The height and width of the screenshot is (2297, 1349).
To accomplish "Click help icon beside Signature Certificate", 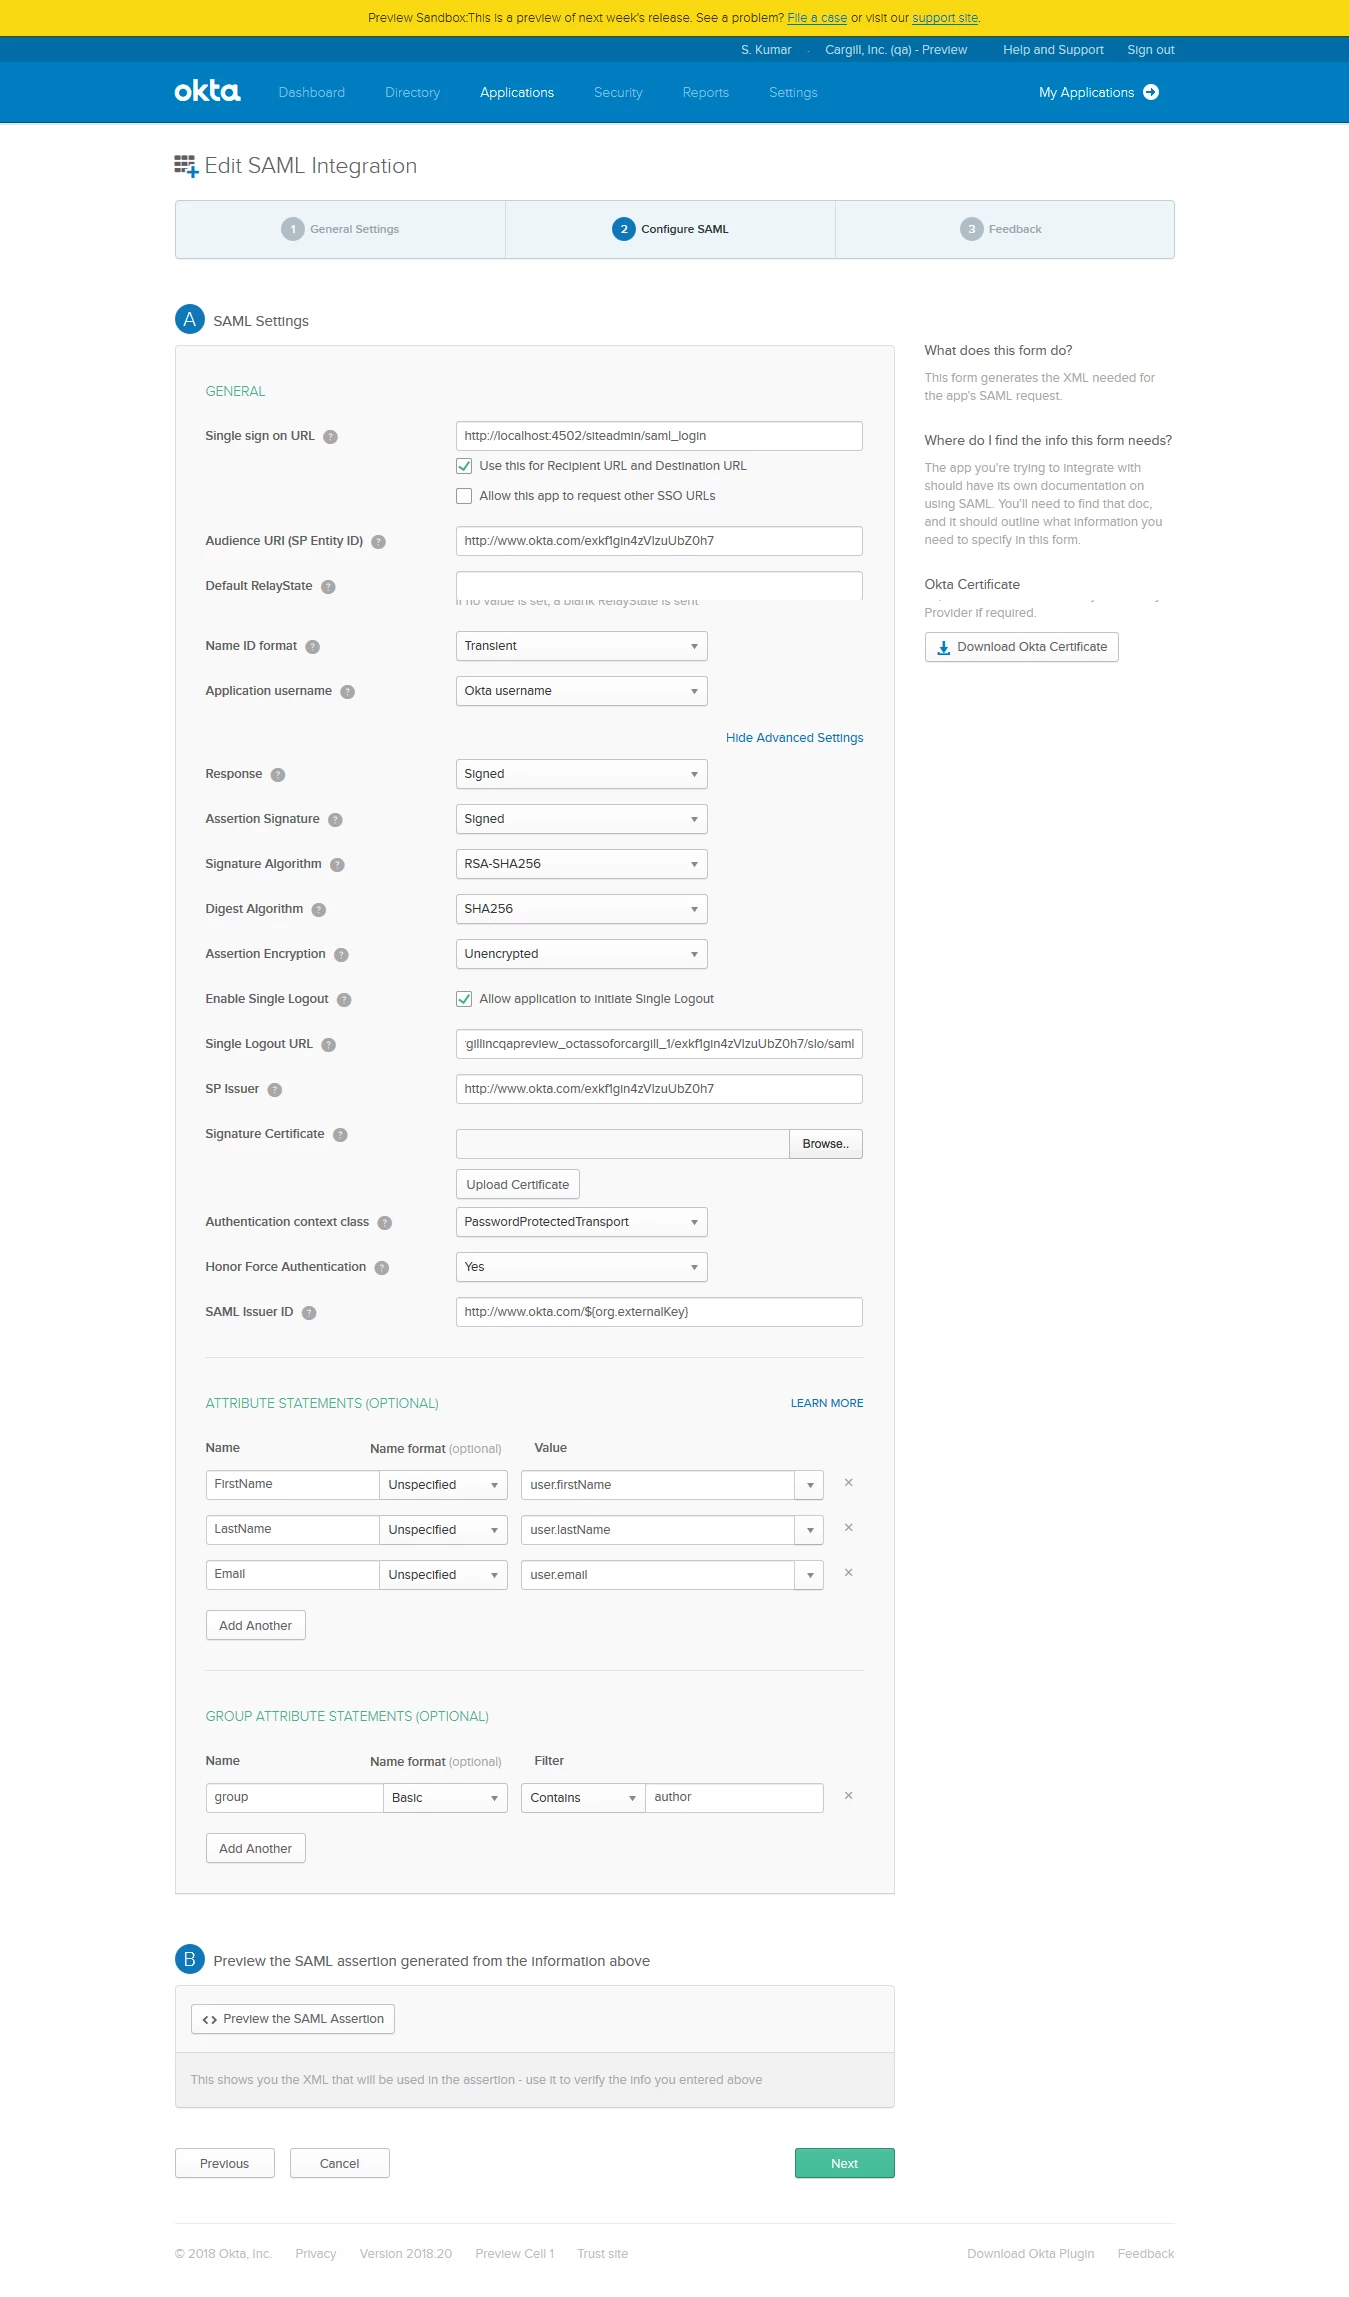I will tap(340, 1135).
